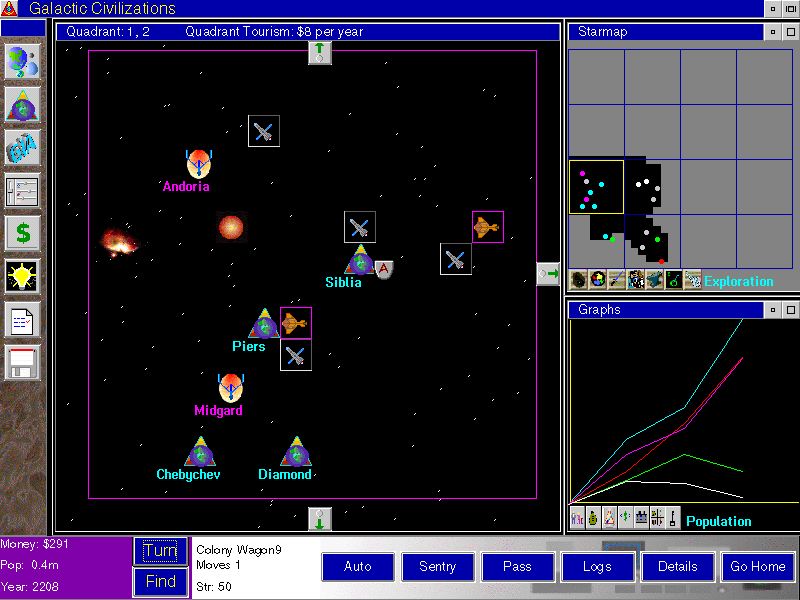Select the people starmap filter icon
The image size is (800, 600).
(x=636, y=280)
